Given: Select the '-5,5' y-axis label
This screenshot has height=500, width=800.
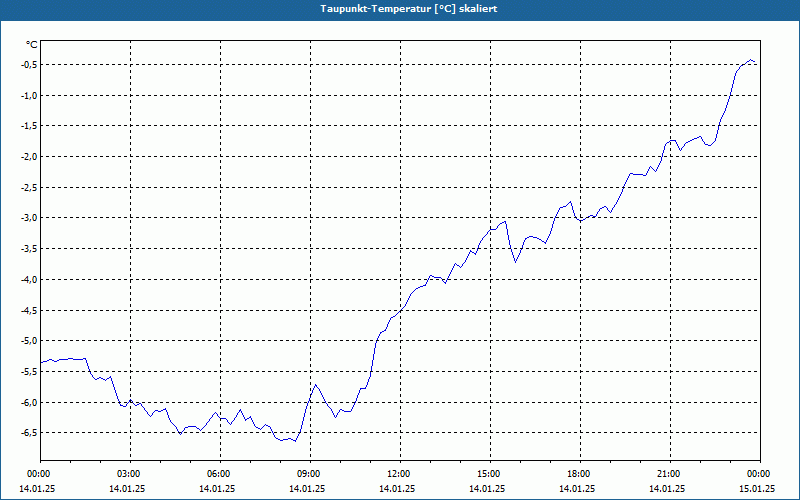Looking at the screenshot, I should click(29, 372).
